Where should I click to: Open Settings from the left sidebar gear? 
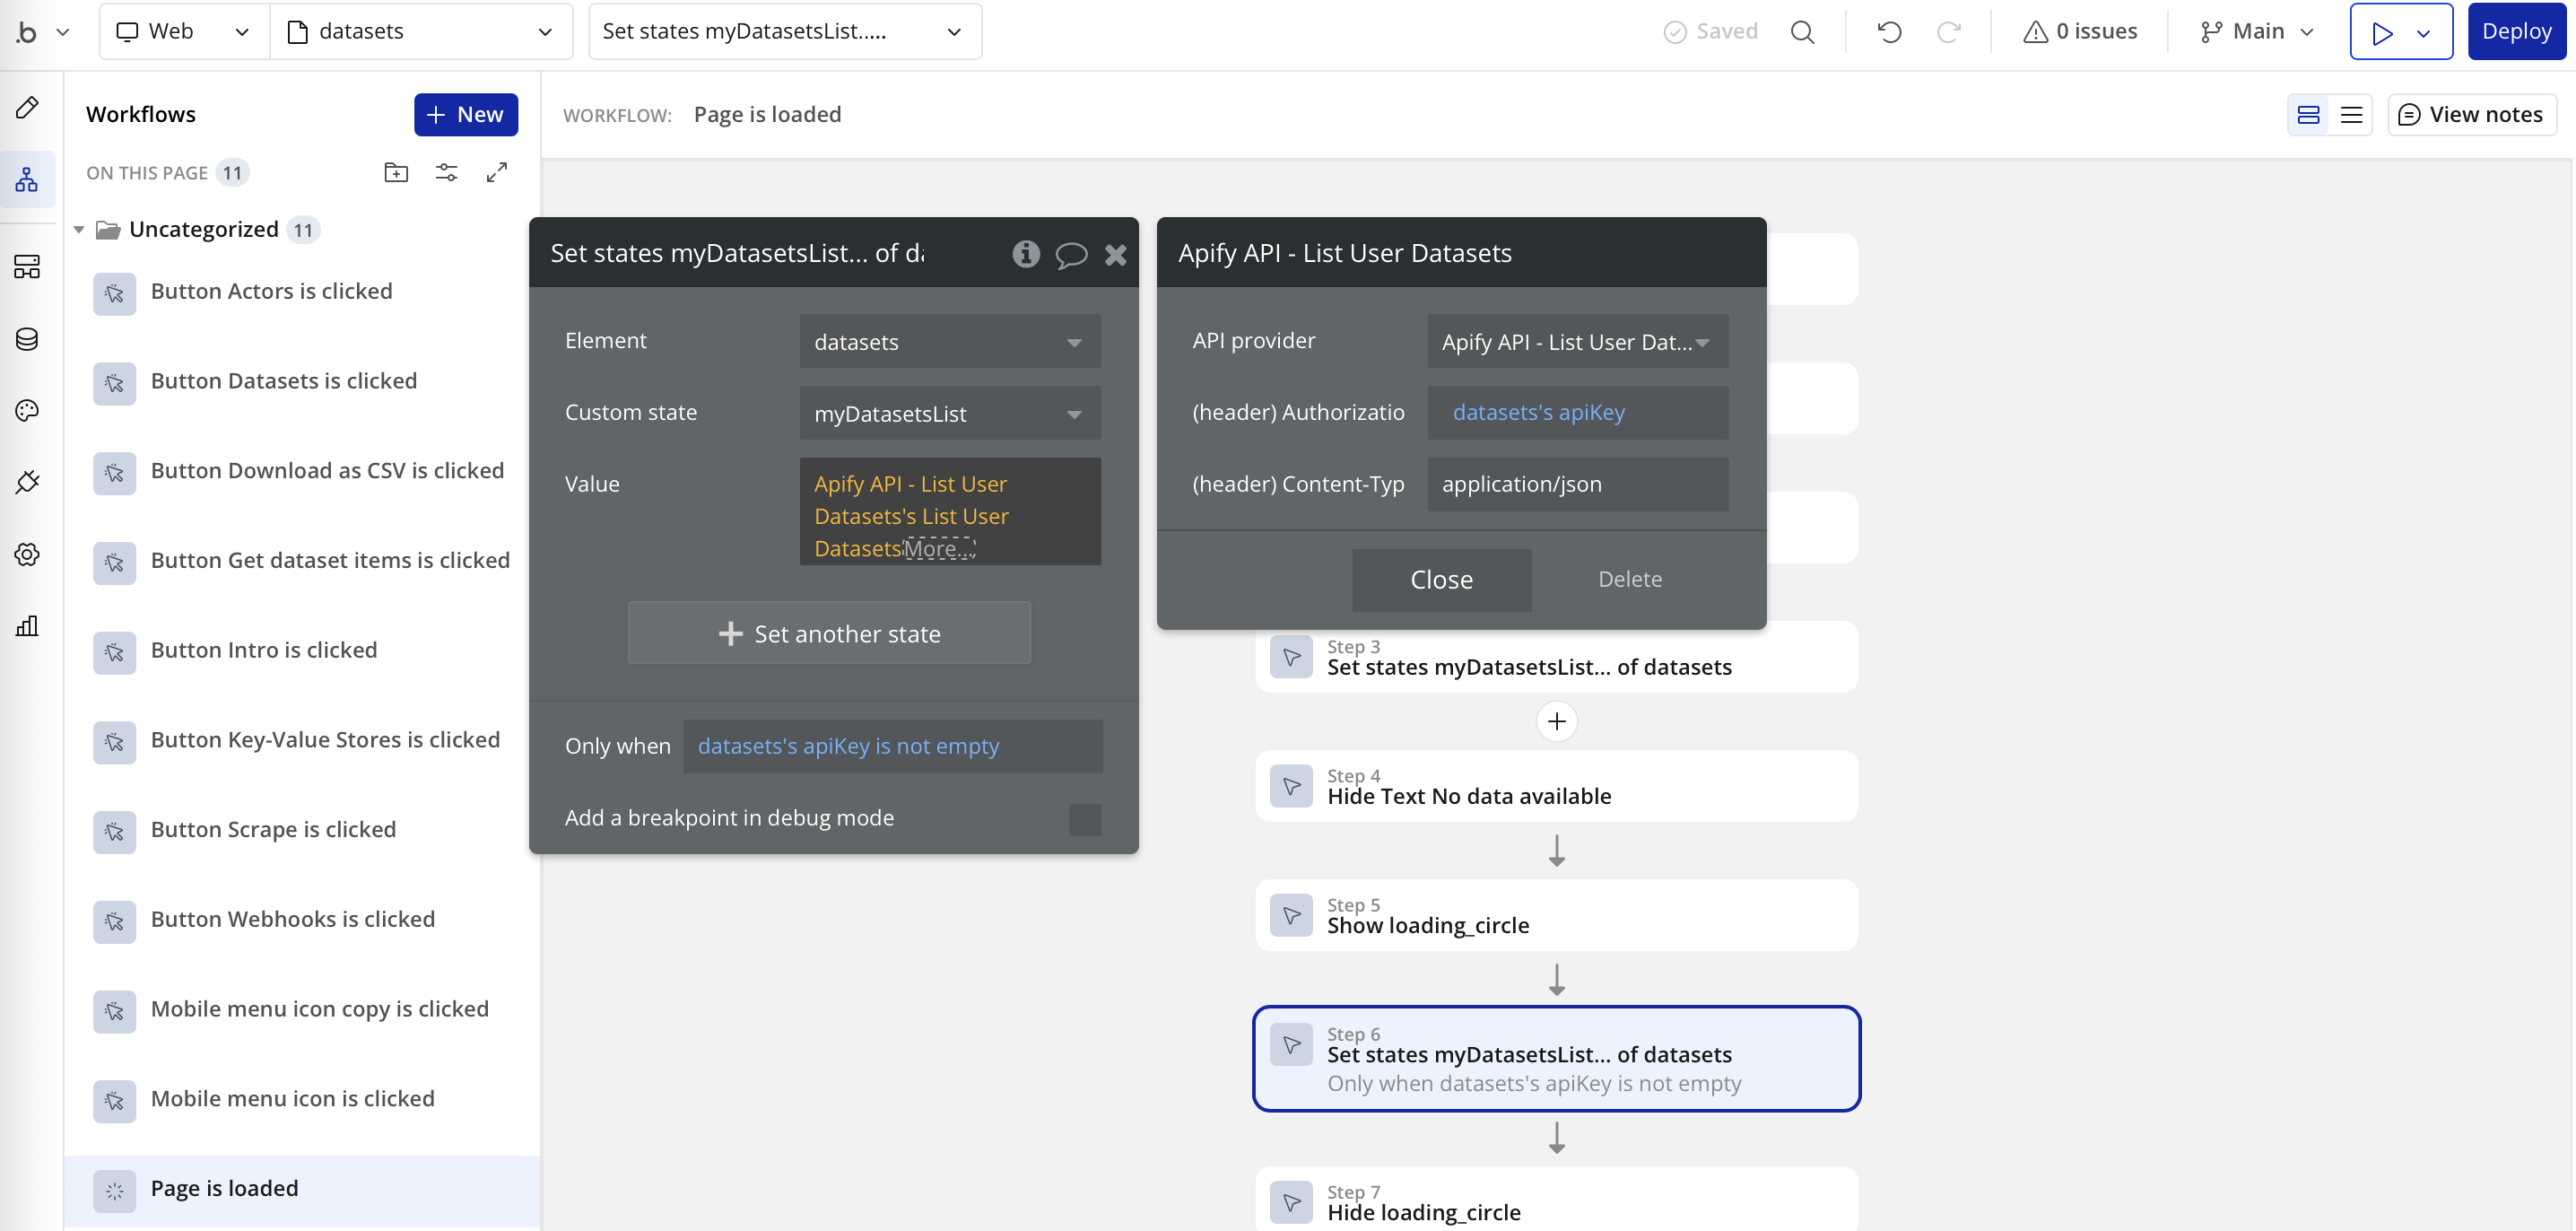[x=26, y=554]
